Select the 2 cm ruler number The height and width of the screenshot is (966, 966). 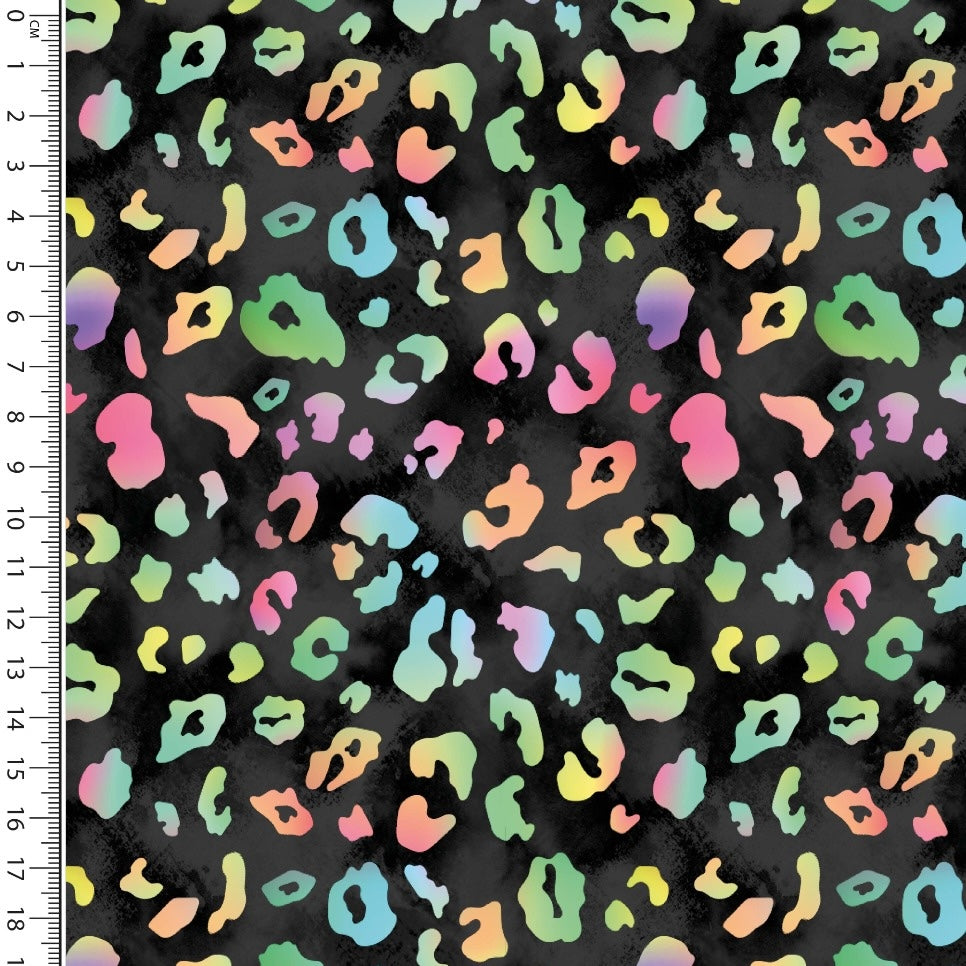(x=14, y=116)
